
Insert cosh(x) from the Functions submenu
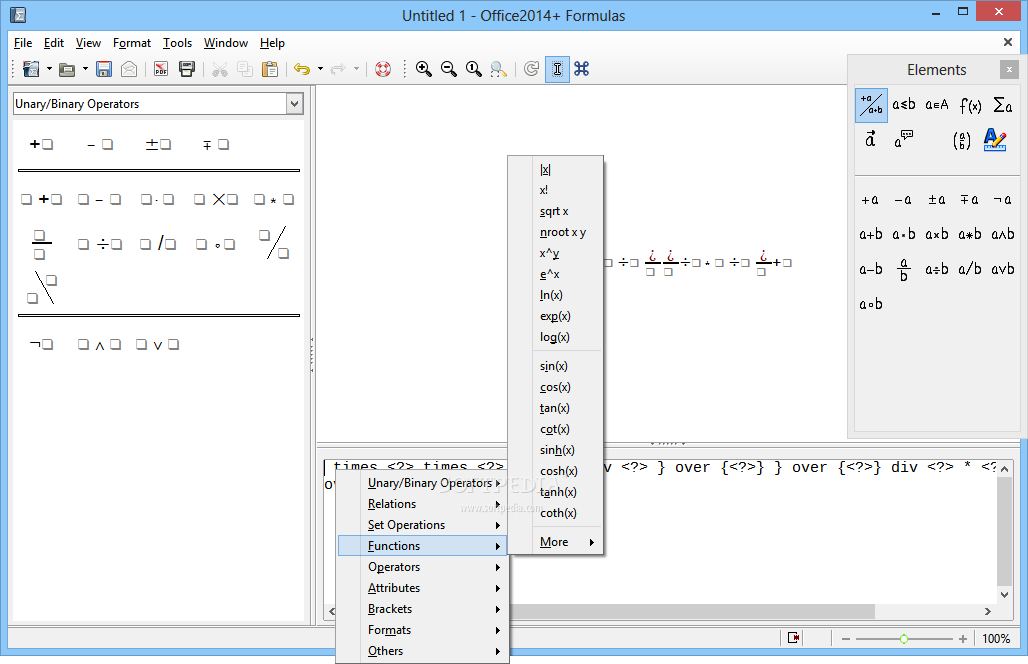pos(556,471)
